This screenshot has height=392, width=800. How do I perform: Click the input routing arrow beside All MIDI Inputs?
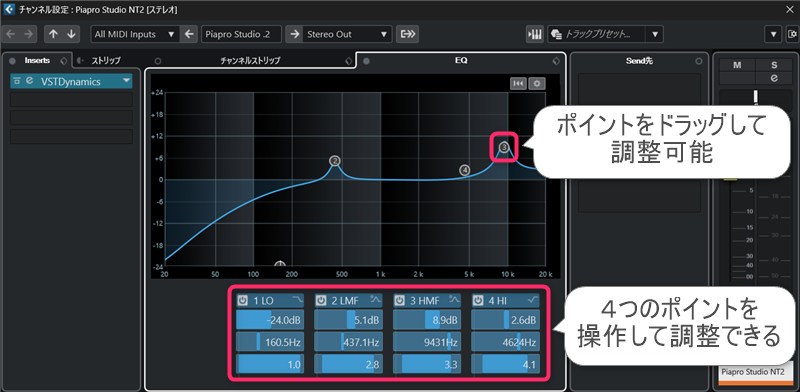[x=189, y=34]
